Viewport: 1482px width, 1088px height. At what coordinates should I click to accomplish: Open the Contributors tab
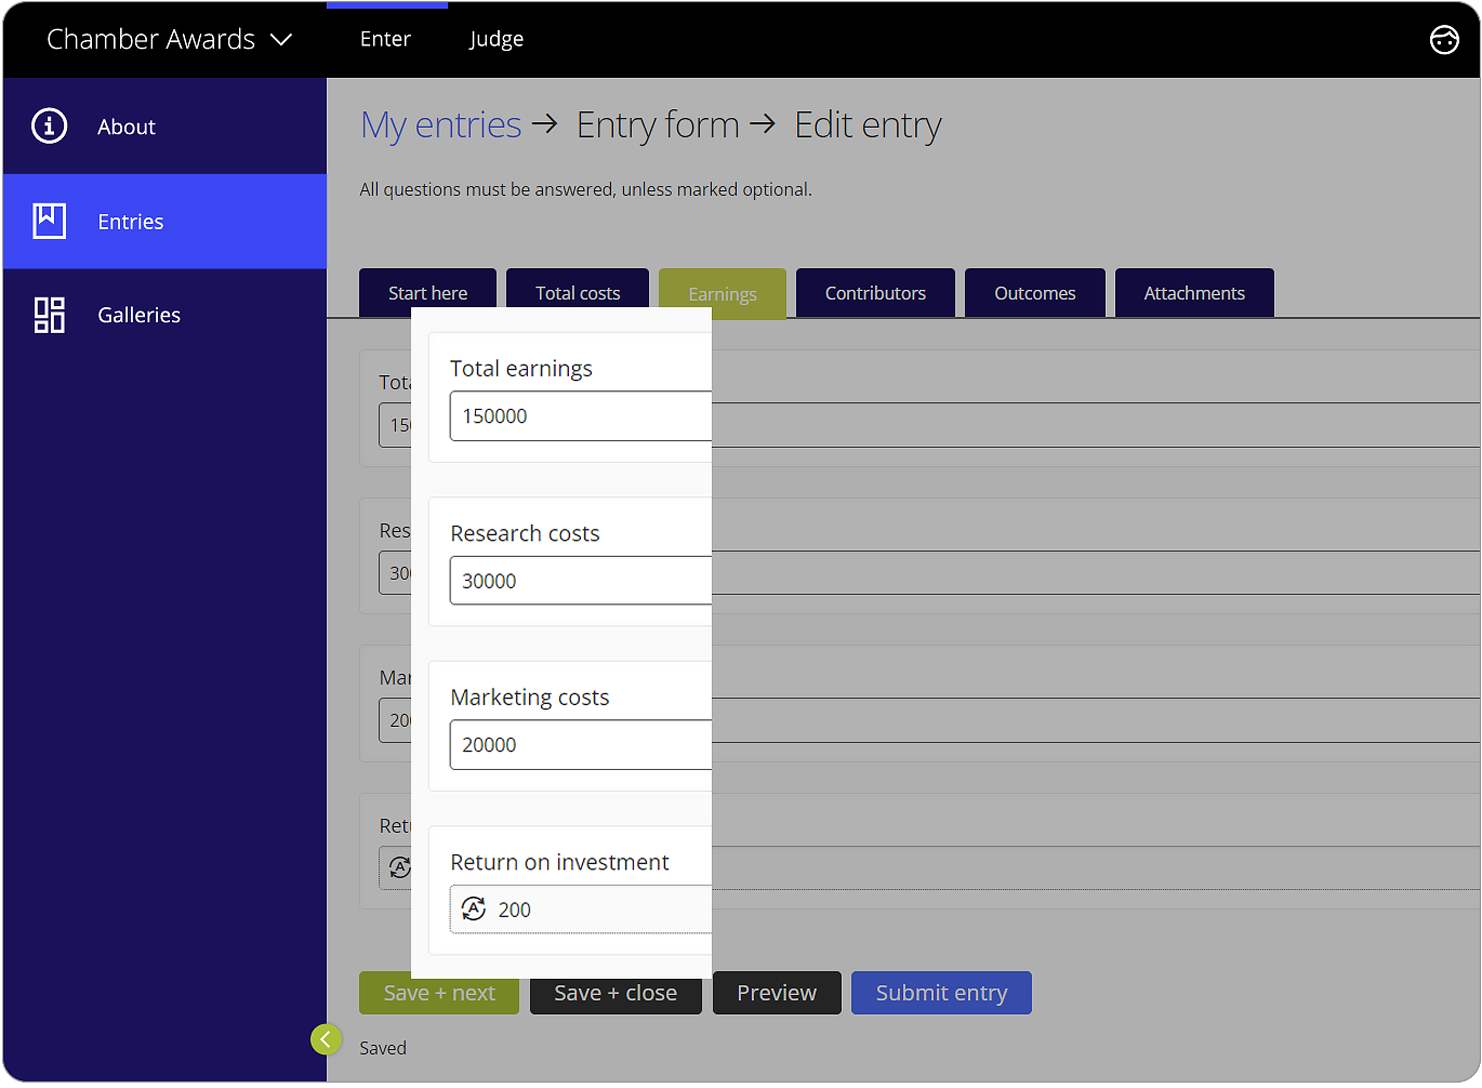coord(875,292)
